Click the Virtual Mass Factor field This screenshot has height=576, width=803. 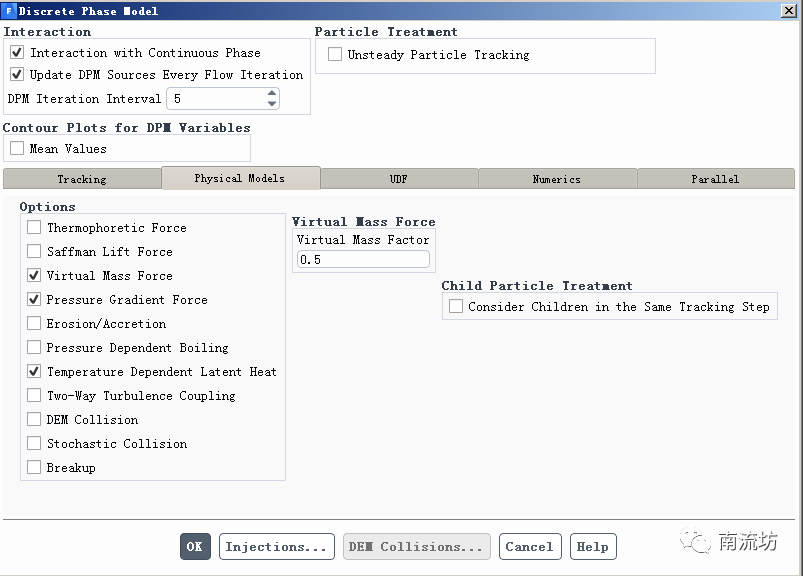[363, 260]
